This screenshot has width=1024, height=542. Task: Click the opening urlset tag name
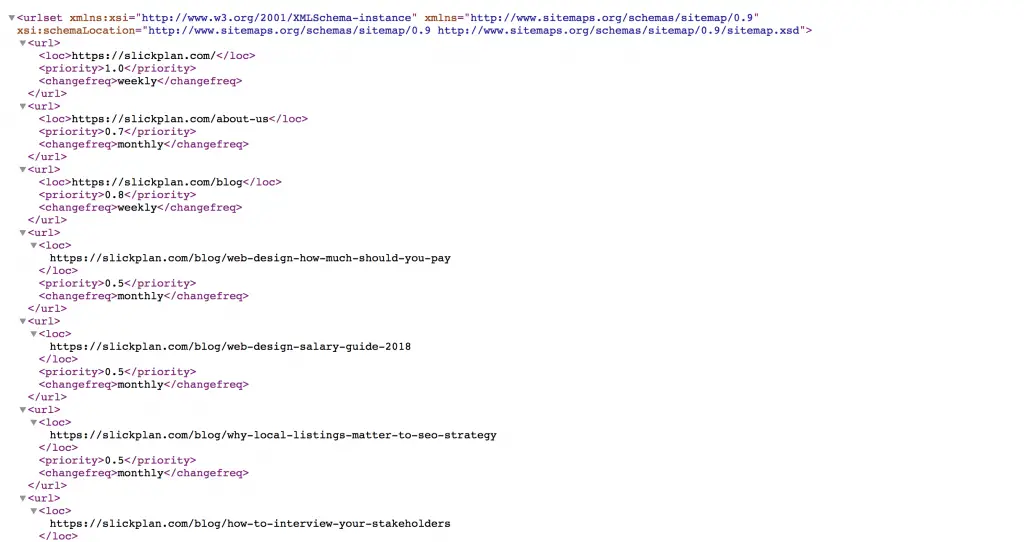coord(42,18)
